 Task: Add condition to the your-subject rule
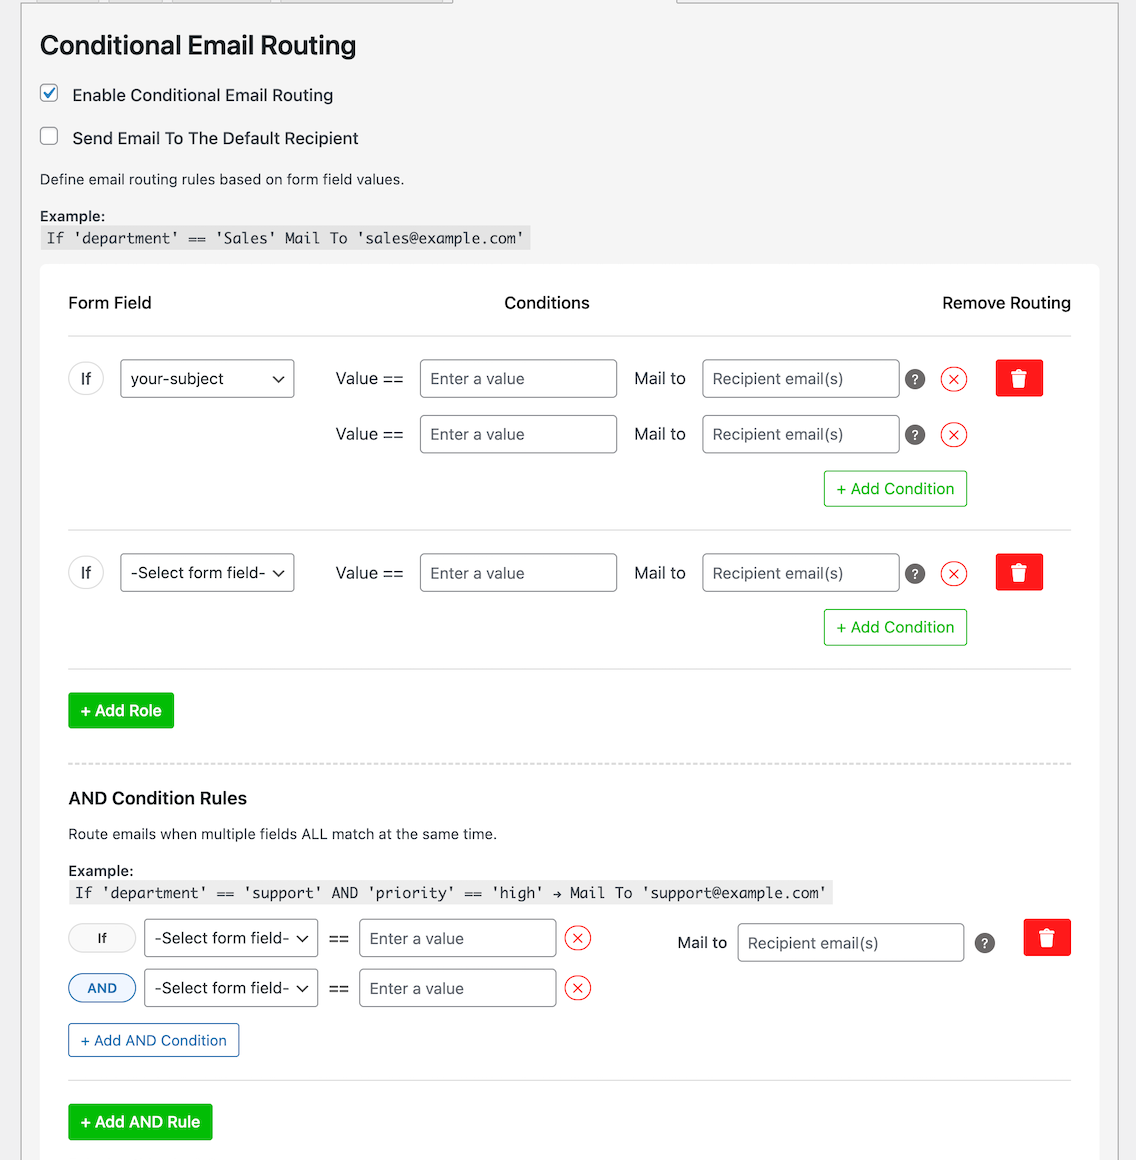click(x=895, y=489)
